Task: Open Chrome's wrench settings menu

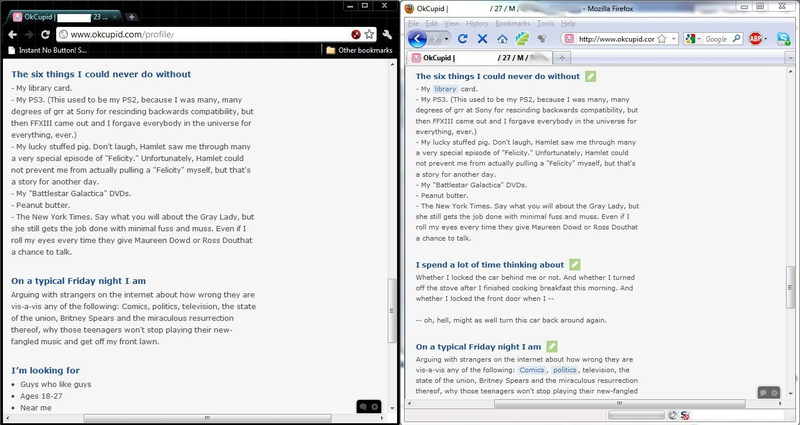Action: pos(387,35)
